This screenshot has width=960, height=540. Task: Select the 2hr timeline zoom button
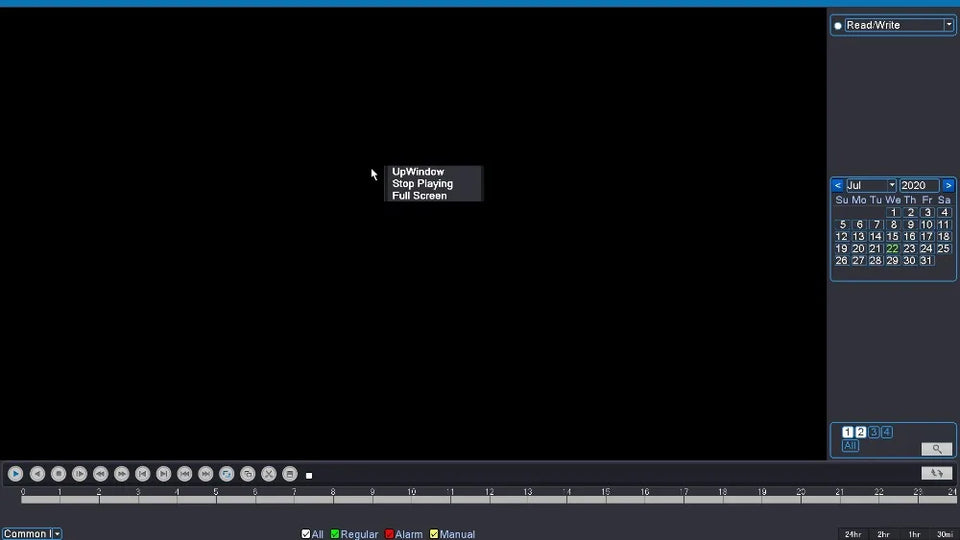pyautogui.click(x=883, y=534)
